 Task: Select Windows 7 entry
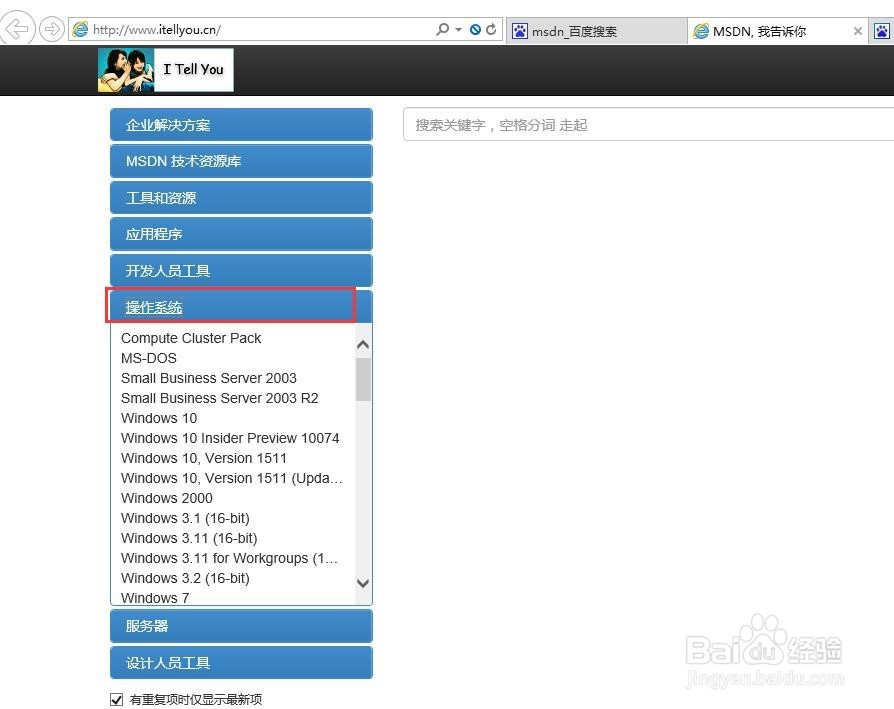(x=155, y=597)
